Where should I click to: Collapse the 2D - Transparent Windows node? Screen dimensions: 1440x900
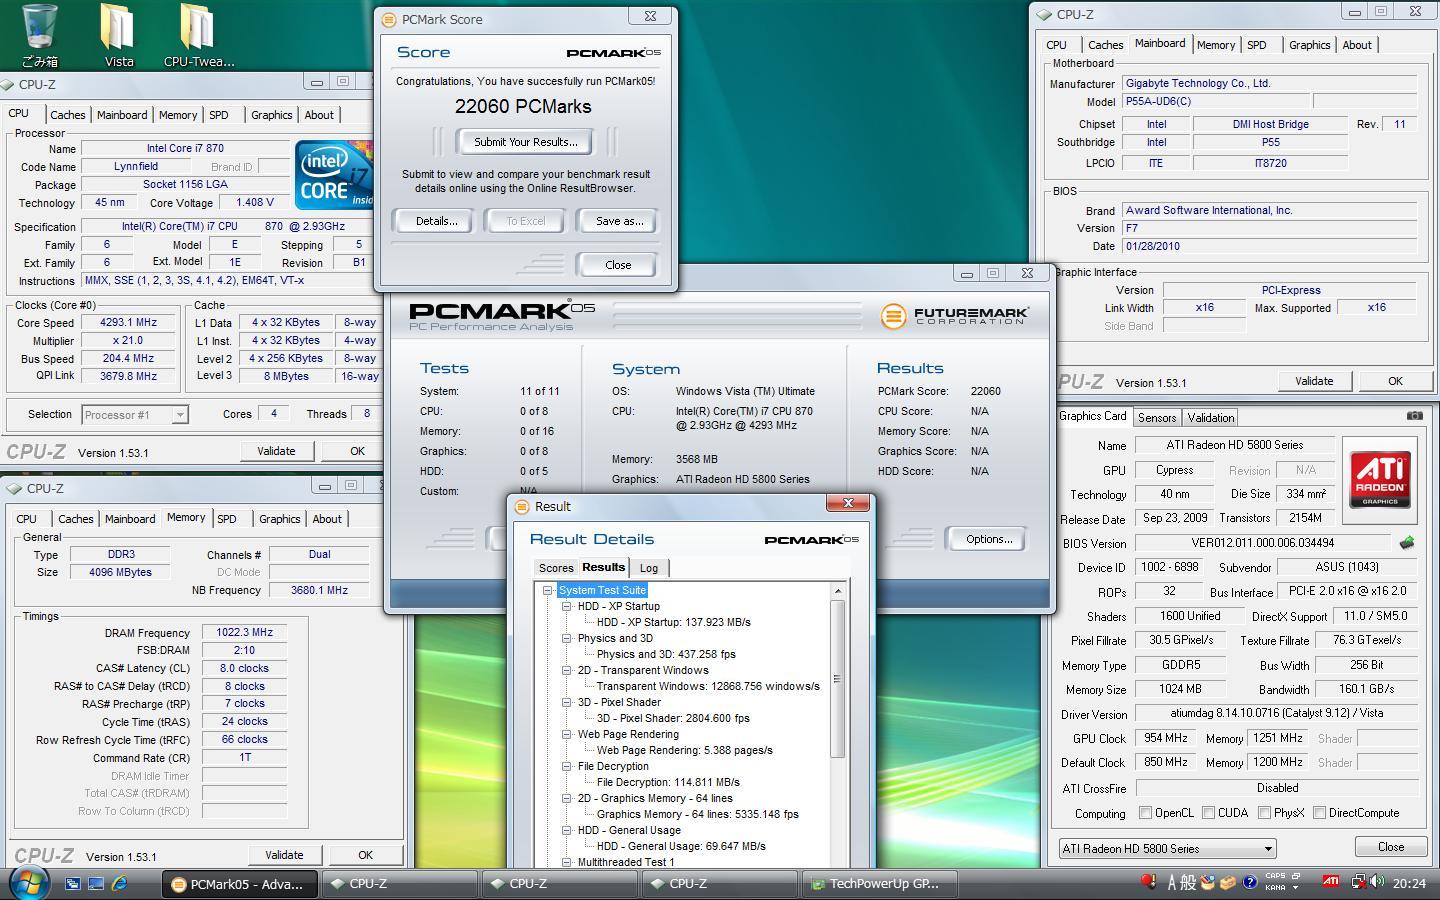tap(567, 671)
